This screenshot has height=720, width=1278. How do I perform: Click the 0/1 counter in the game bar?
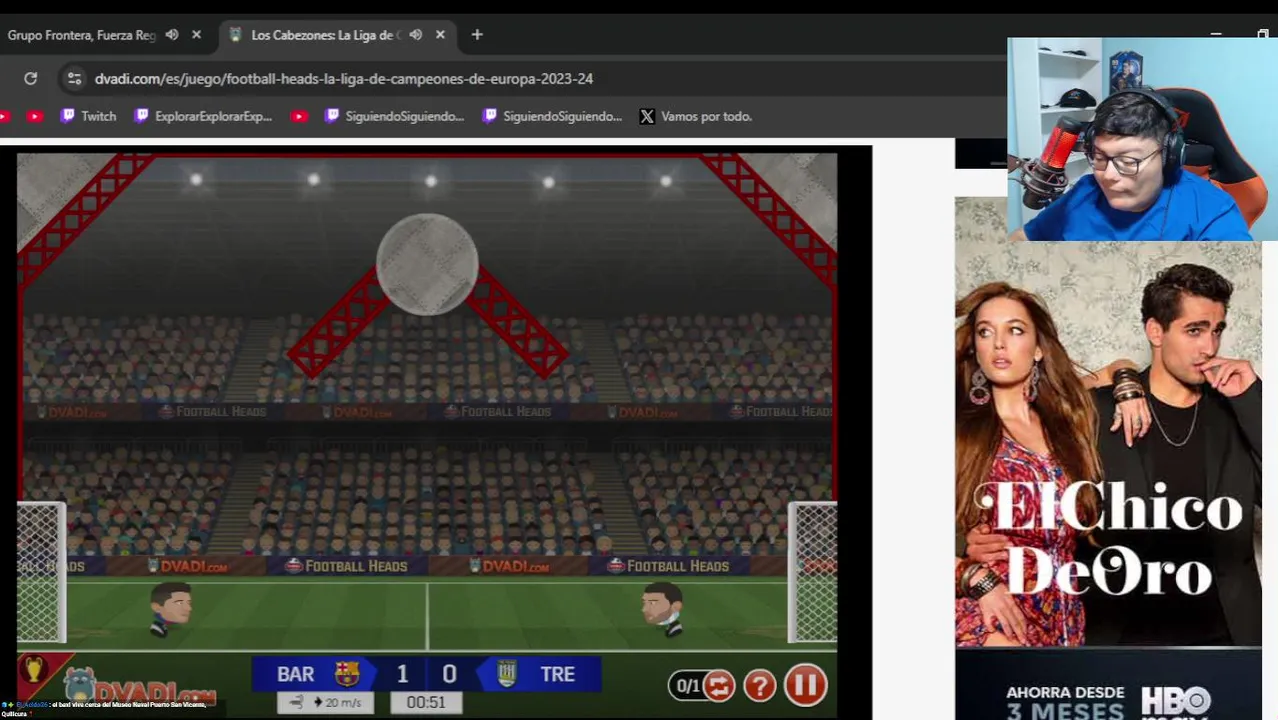[x=688, y=686]
